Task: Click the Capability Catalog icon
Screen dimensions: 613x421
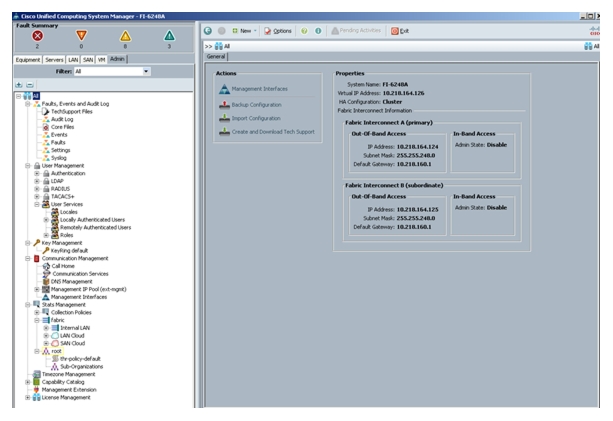Action: click(x=37, y=382)
